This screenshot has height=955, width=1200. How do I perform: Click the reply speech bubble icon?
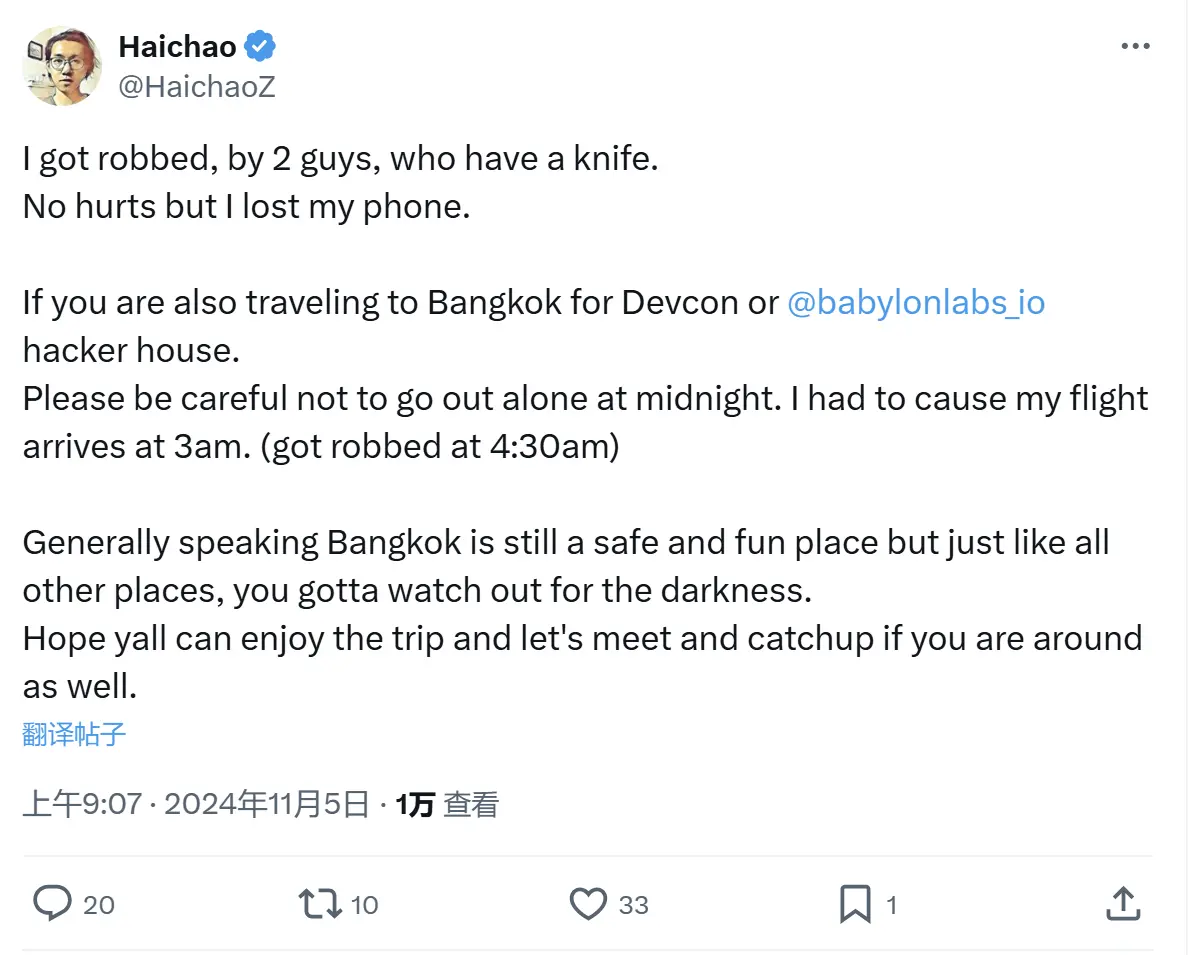click(54, 903)
